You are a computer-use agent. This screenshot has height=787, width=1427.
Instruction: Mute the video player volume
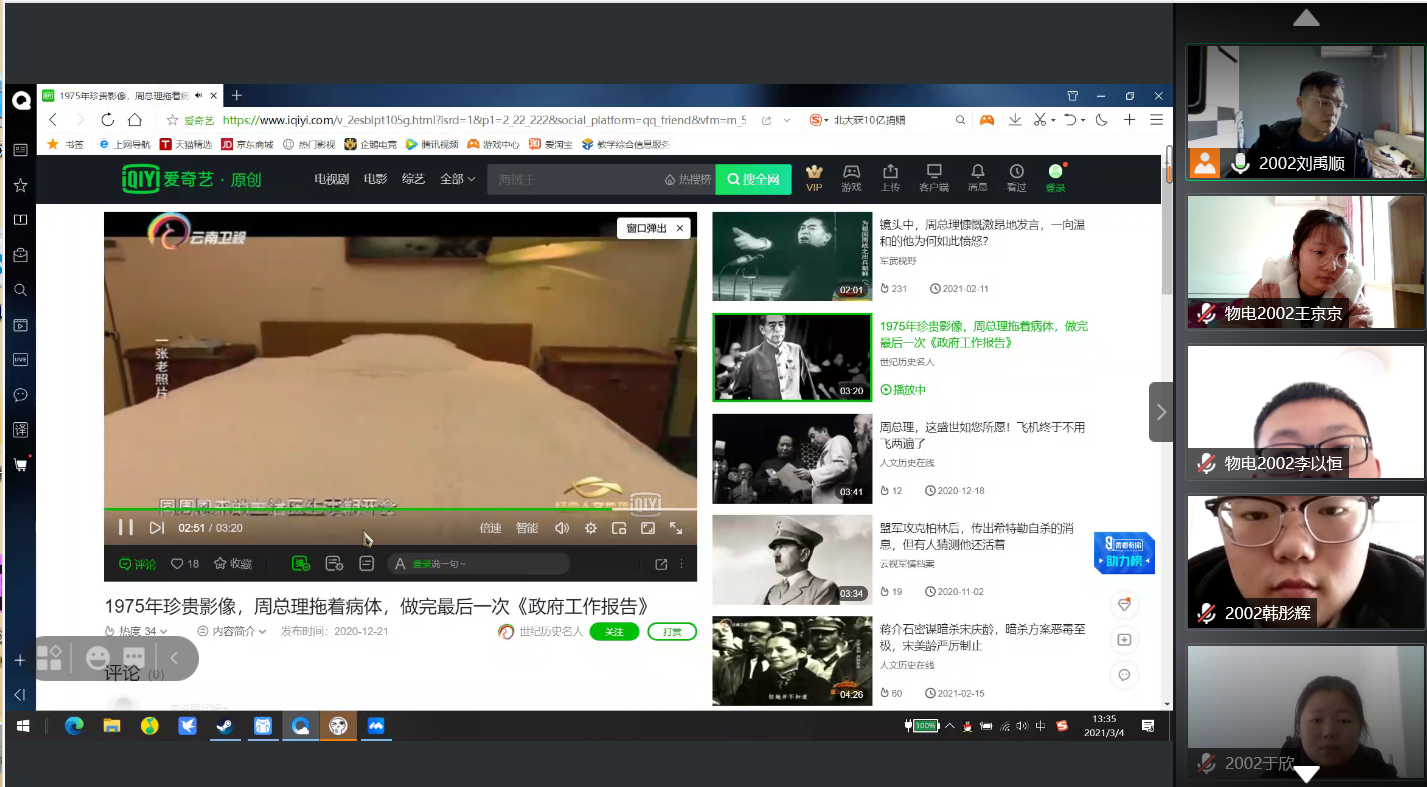[562, 528]
